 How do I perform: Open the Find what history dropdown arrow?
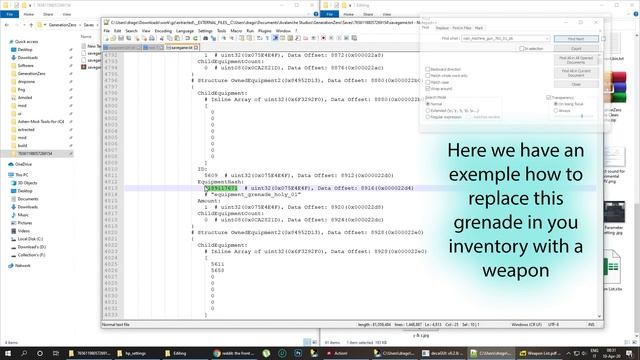547,38
